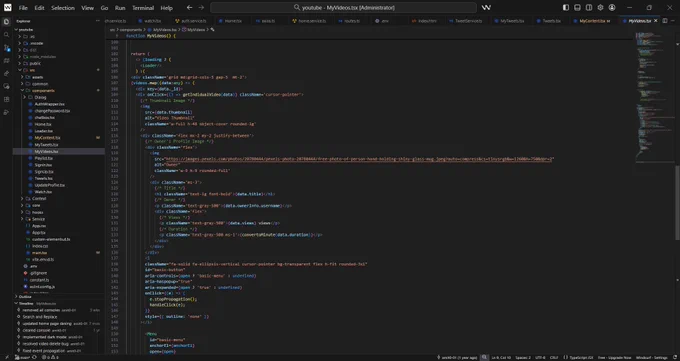Open the Selection menu
Image resolution: width=680 pixels, height=361 pixels.
[63, 8]
